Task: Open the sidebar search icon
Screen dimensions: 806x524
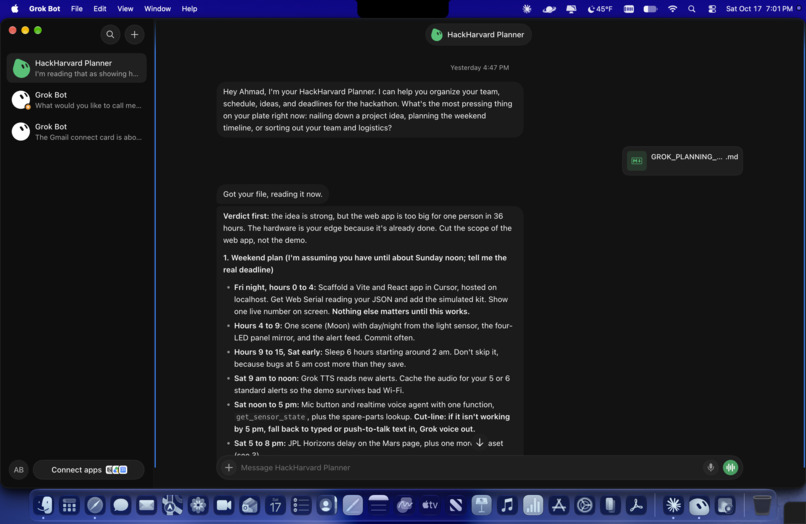Action: click(110, 34)
